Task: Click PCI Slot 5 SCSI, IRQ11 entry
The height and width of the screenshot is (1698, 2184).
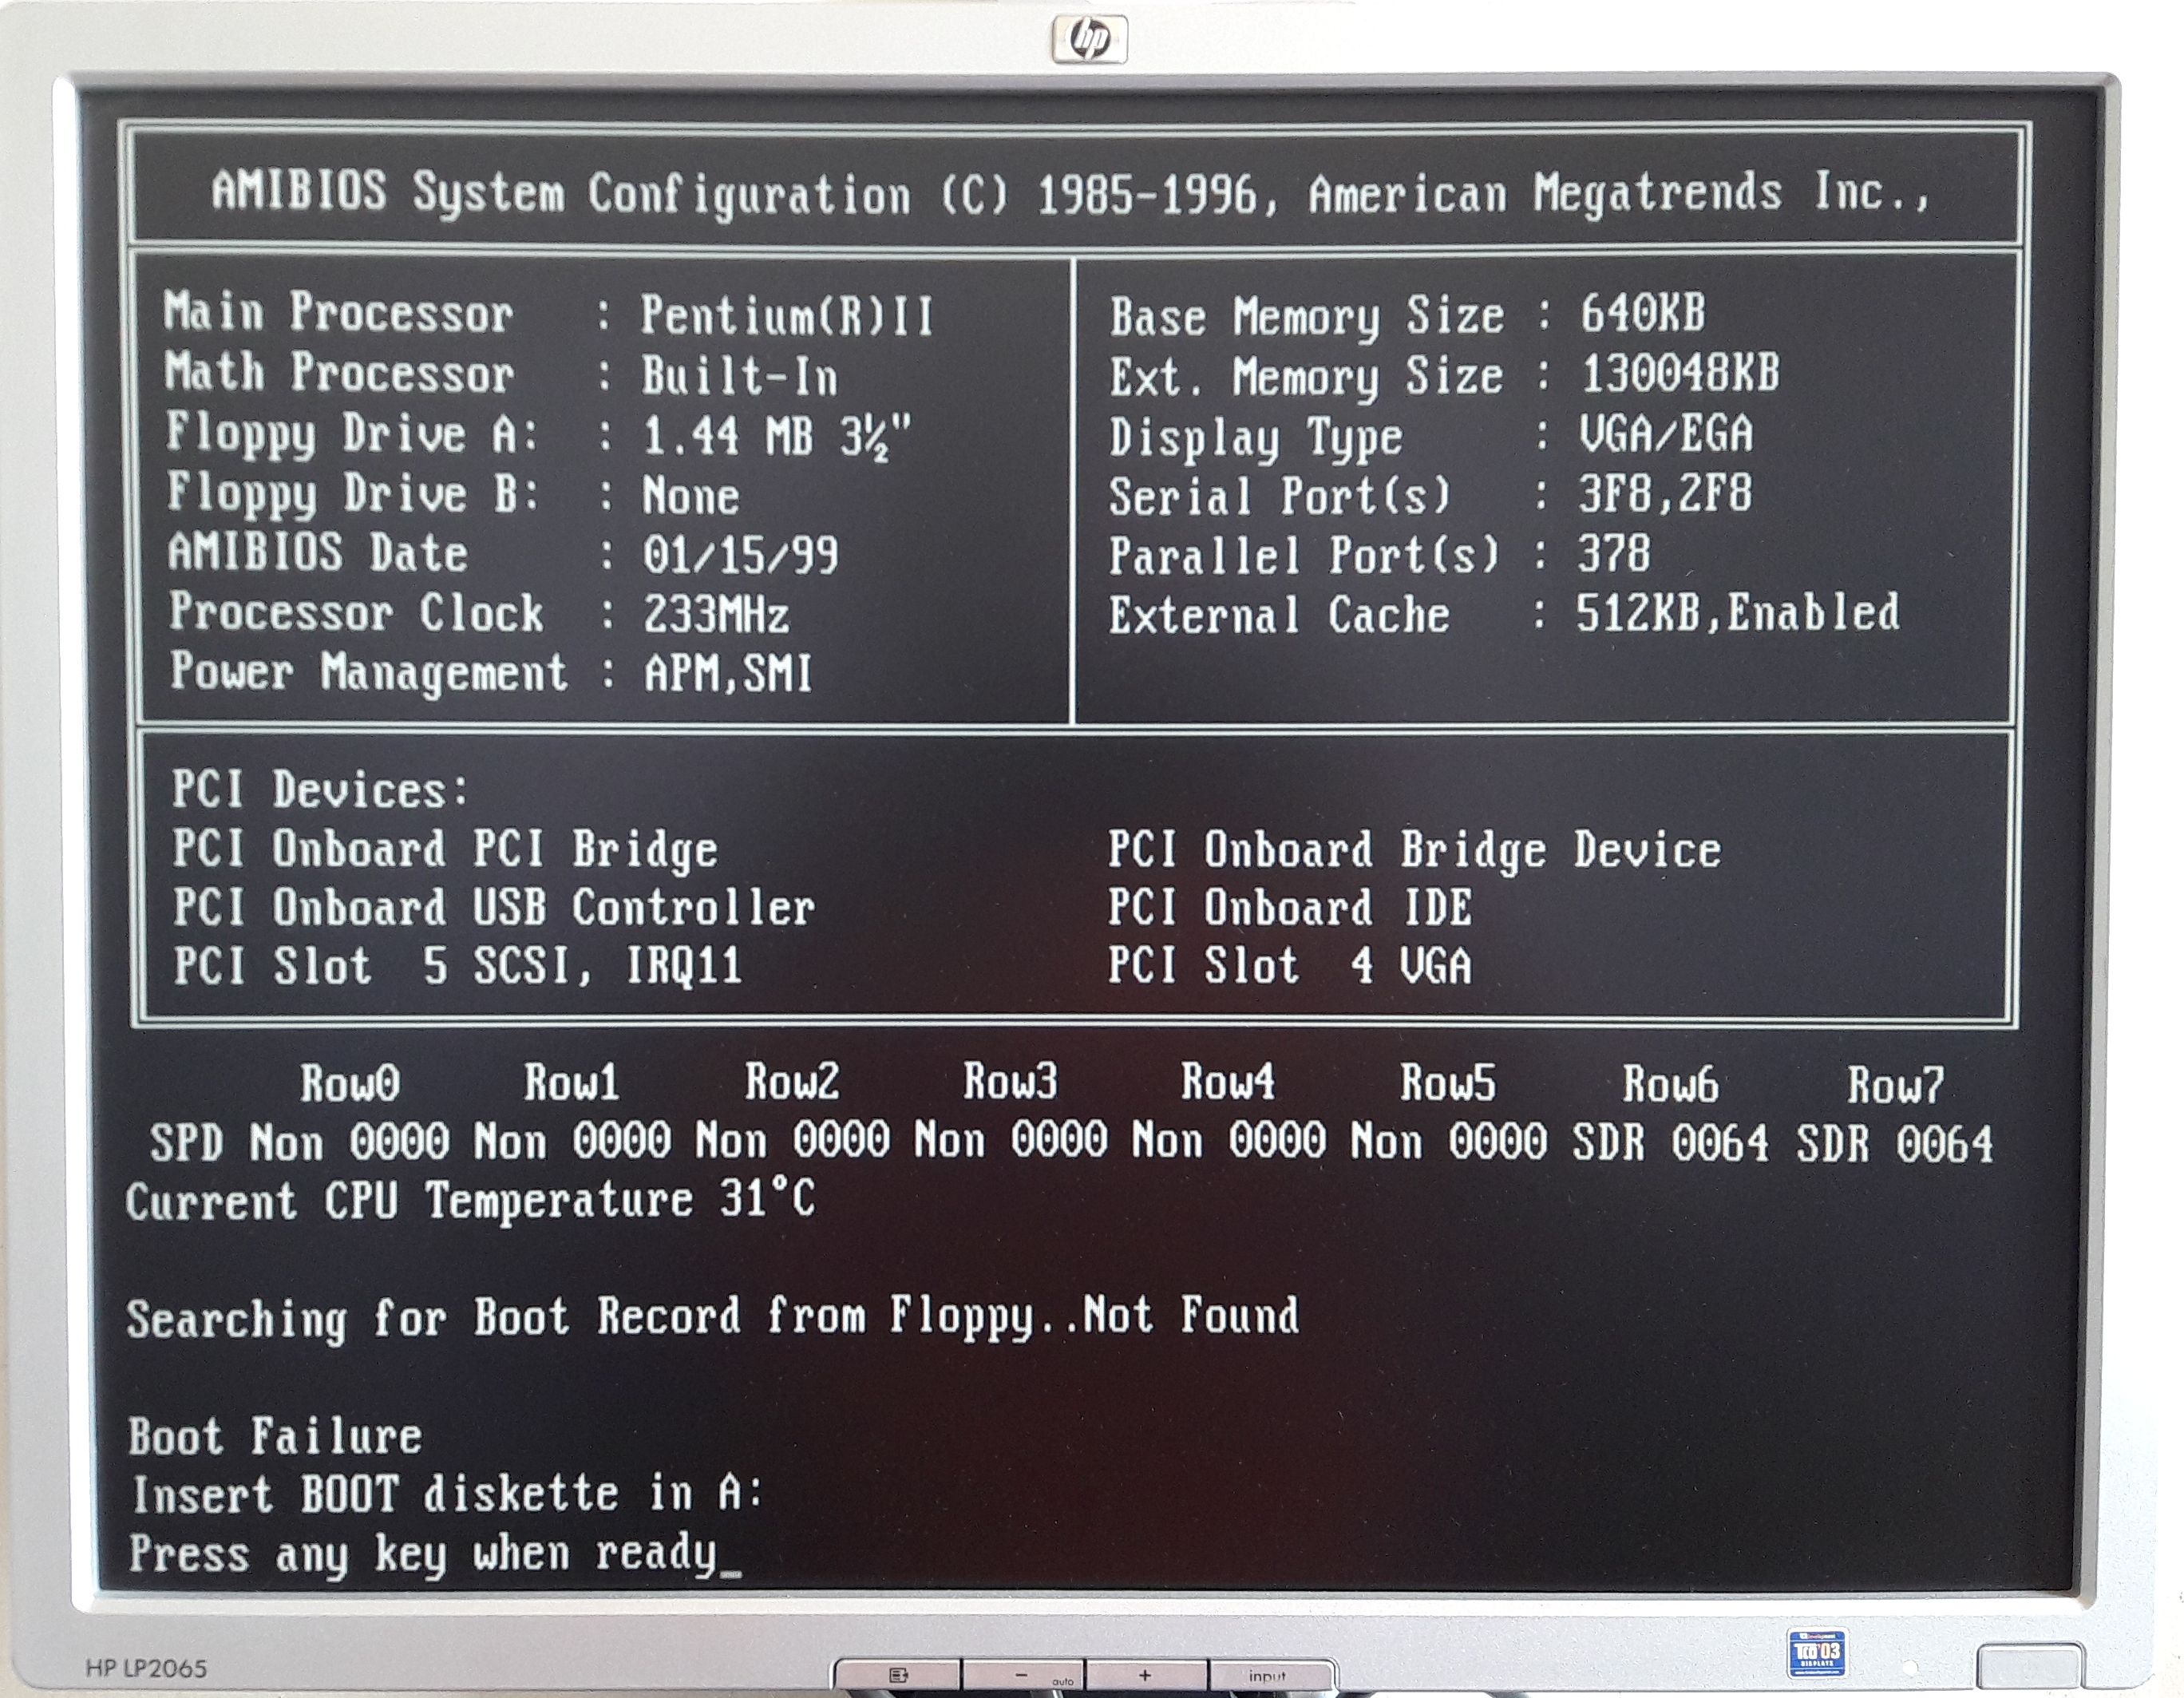Action: [x=457, y=967]
